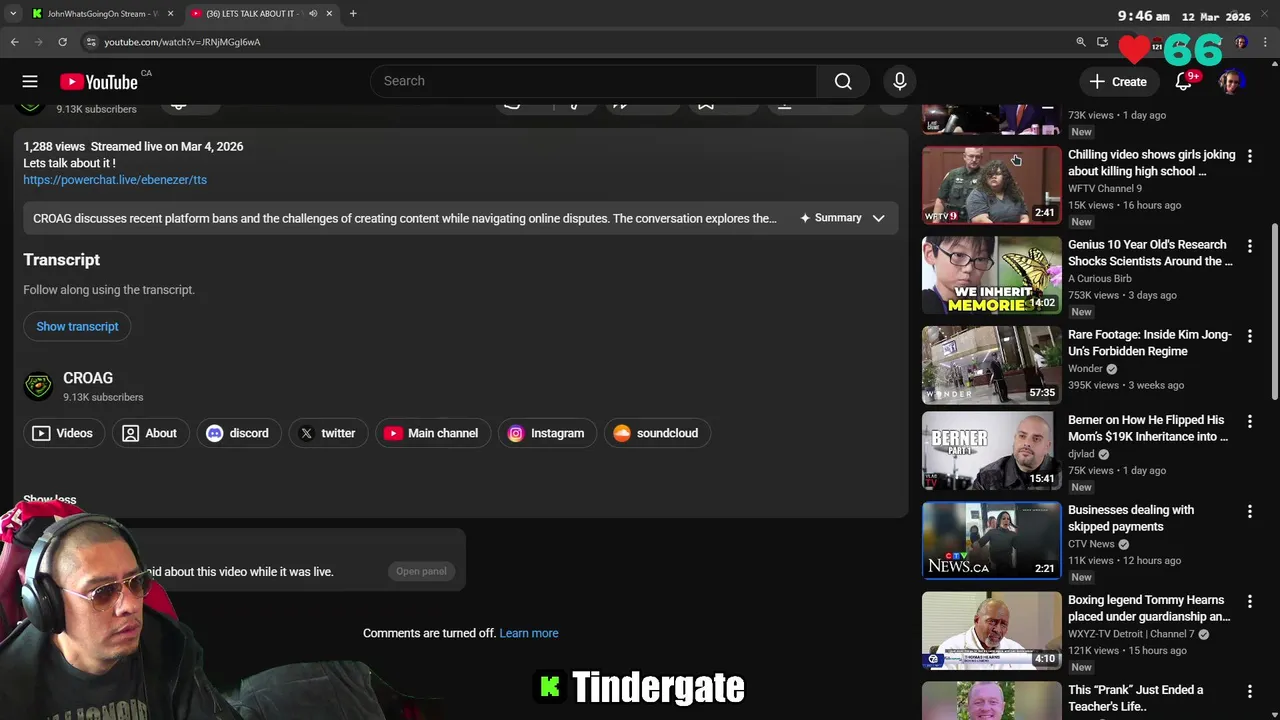The width and height of the screenshot is (1280, 720).
Task: Reload the page
Action: (x=62, y=42)
